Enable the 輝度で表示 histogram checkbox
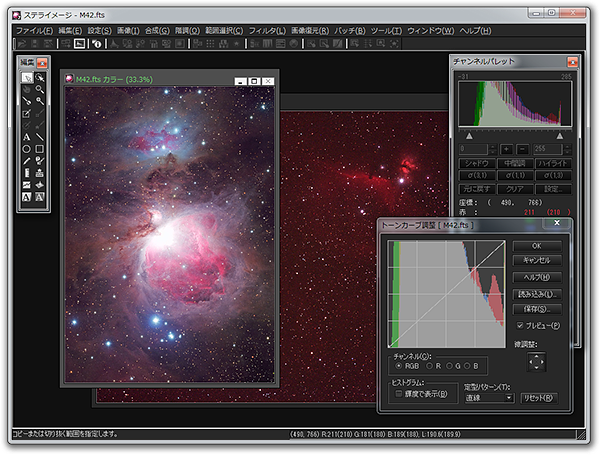 pyautogui.click(x=399, y=393)
